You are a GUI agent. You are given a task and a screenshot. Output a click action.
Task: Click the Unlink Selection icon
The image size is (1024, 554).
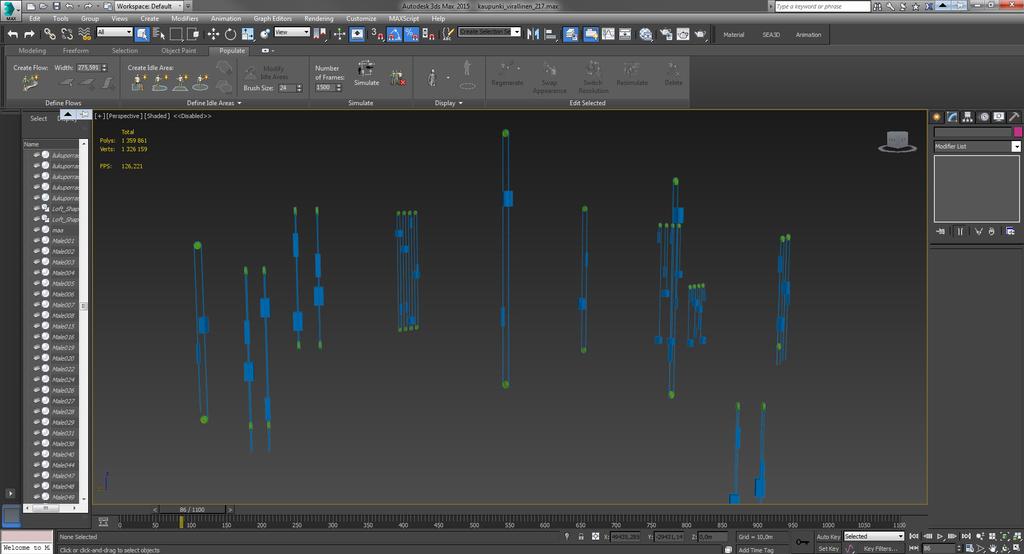tap(67, 34)
